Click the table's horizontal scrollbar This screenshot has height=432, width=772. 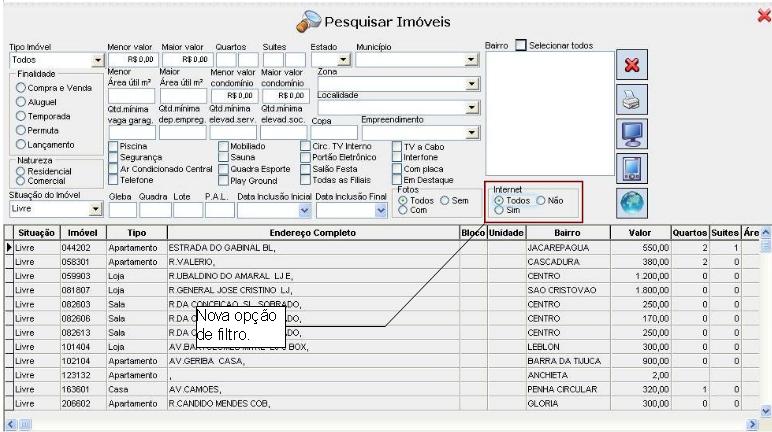click(x=380, y=425)
